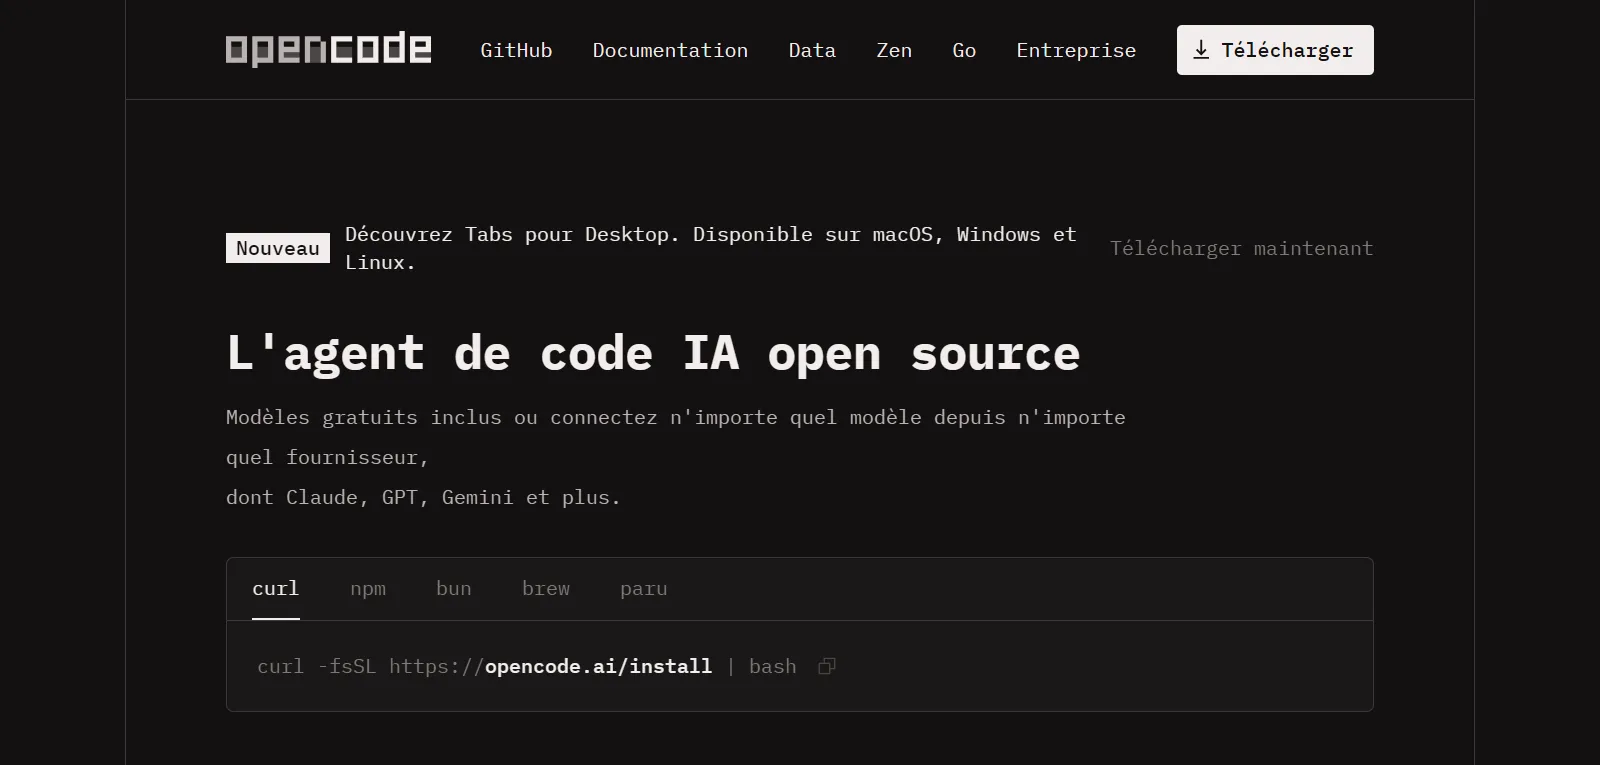Switch to the npm tab
This screenshot has height=765, width=1600.
368,589
